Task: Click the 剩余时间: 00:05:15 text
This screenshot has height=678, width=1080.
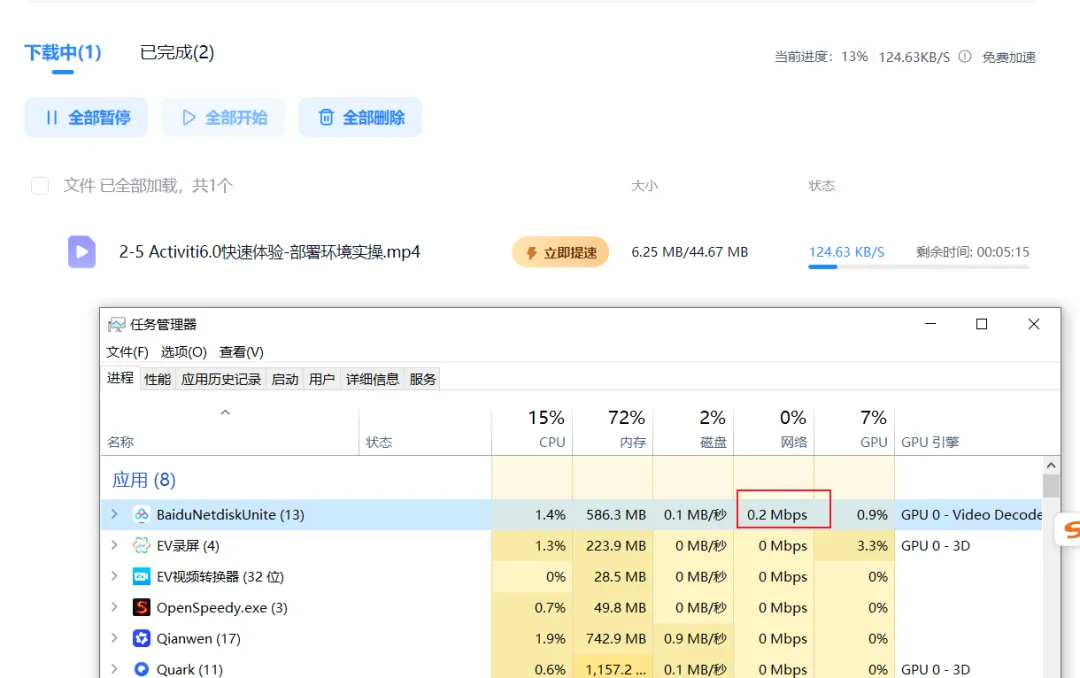Action: click(973, 252)
